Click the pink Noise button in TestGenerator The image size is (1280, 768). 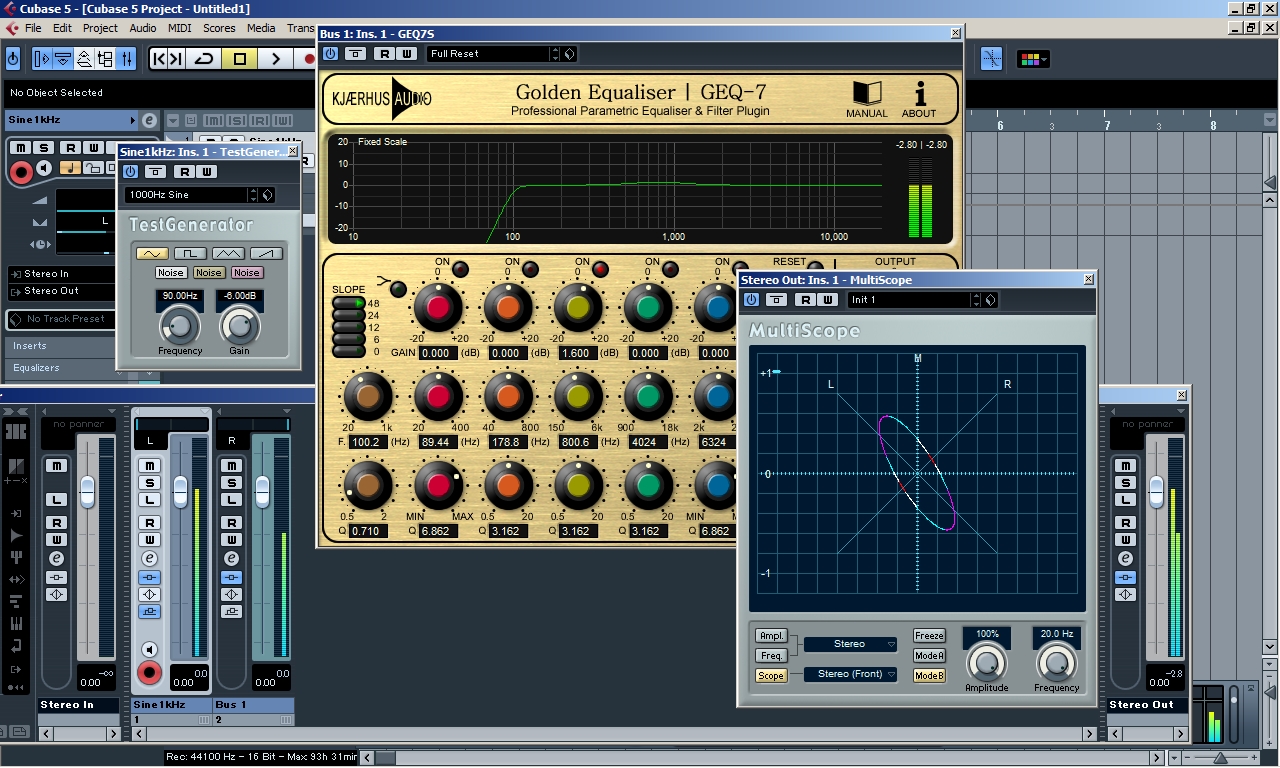(x=247, y=273)
